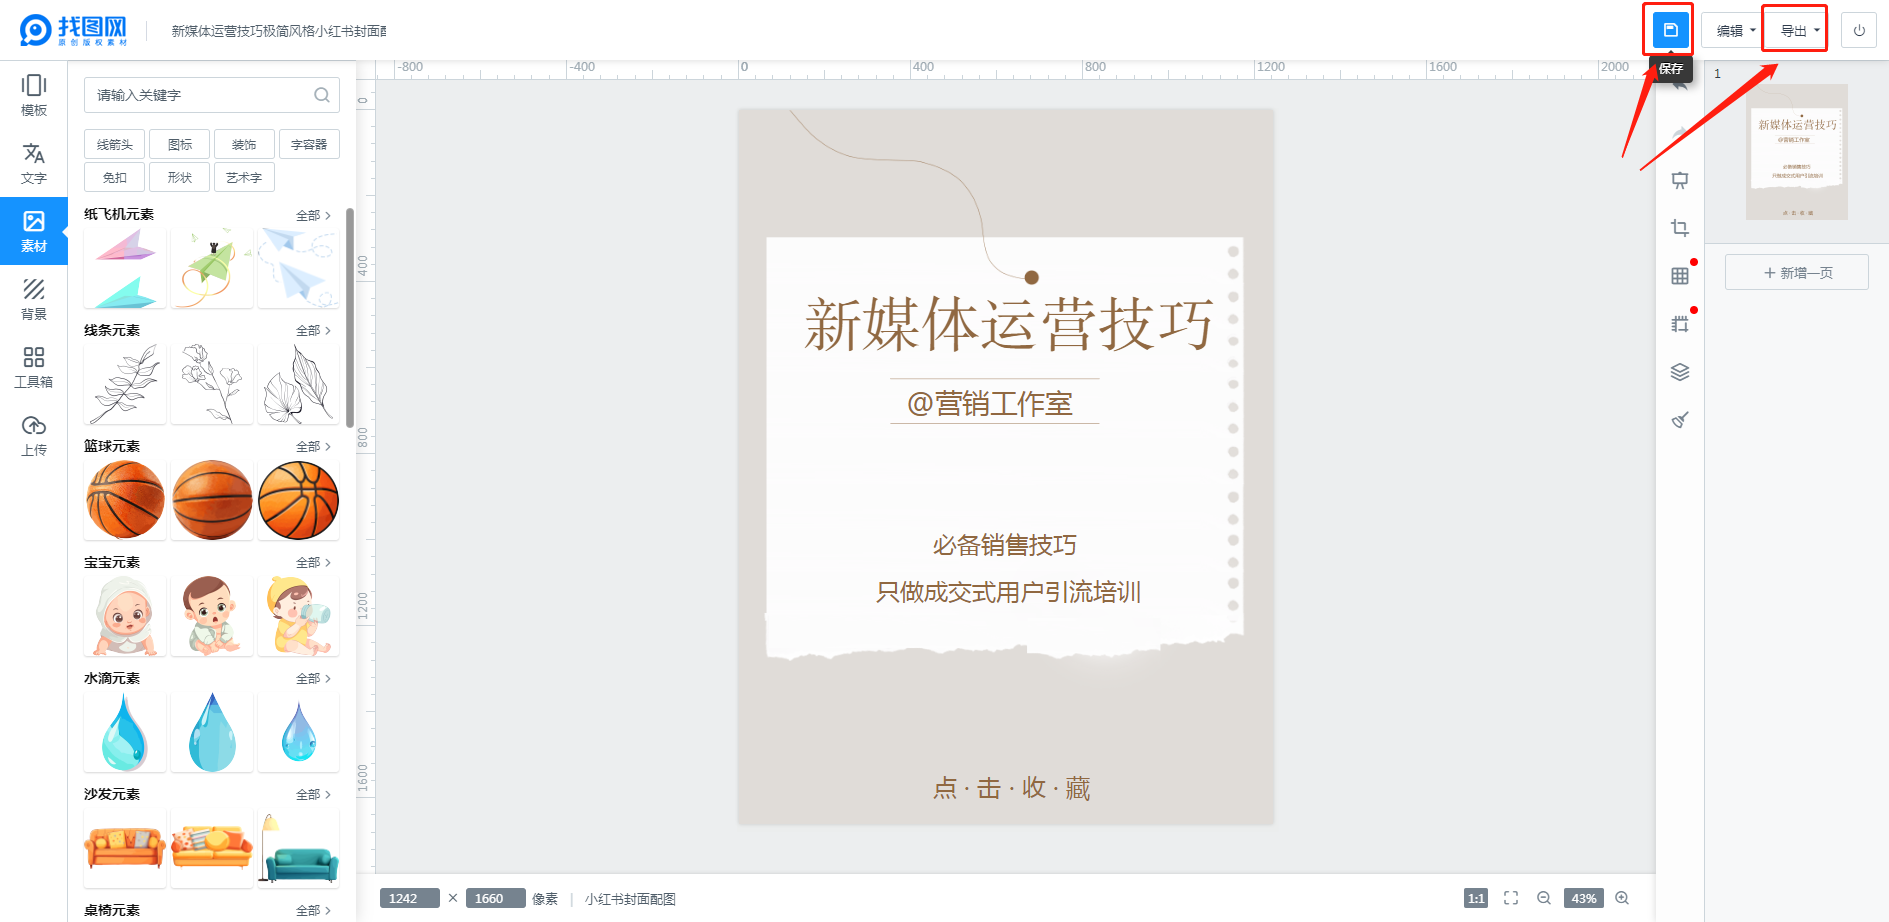Pick the third line-art leaves thumbnail
The image size is (1889, 922).
click(299, 384)
